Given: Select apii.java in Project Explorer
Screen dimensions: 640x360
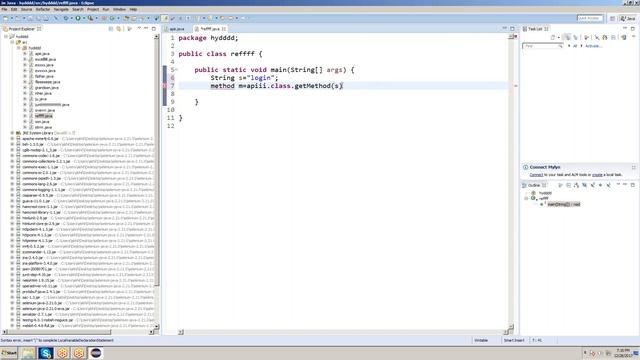Looking at the screenshot, I should 42,54.
